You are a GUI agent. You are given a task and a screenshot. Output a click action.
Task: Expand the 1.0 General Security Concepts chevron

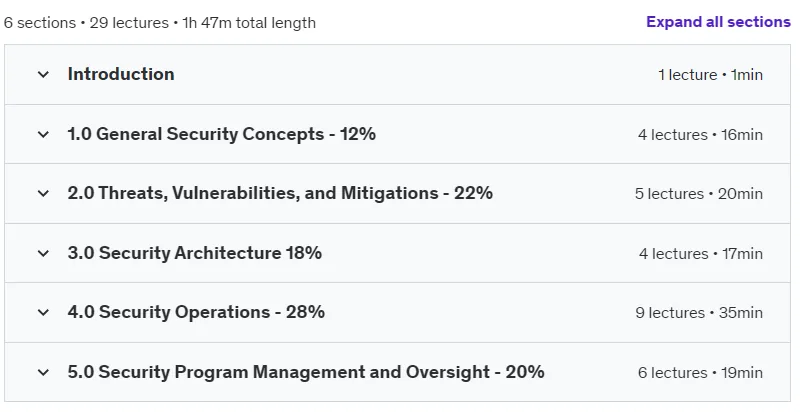(43, 134)
